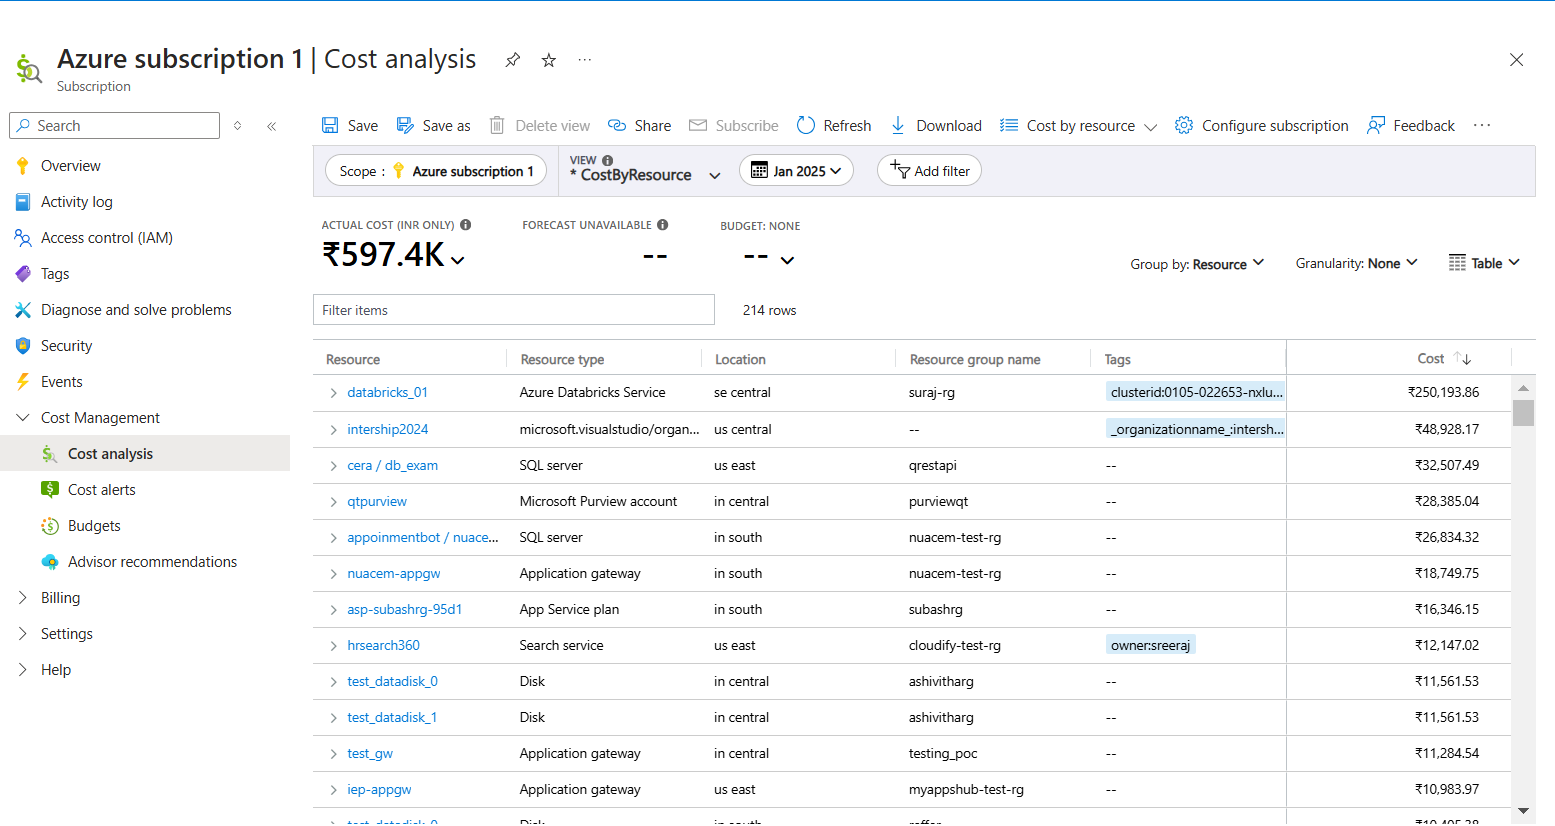Expand the Settings section
The height and width of the screenshot is (826, 1555).
point(22,634)
